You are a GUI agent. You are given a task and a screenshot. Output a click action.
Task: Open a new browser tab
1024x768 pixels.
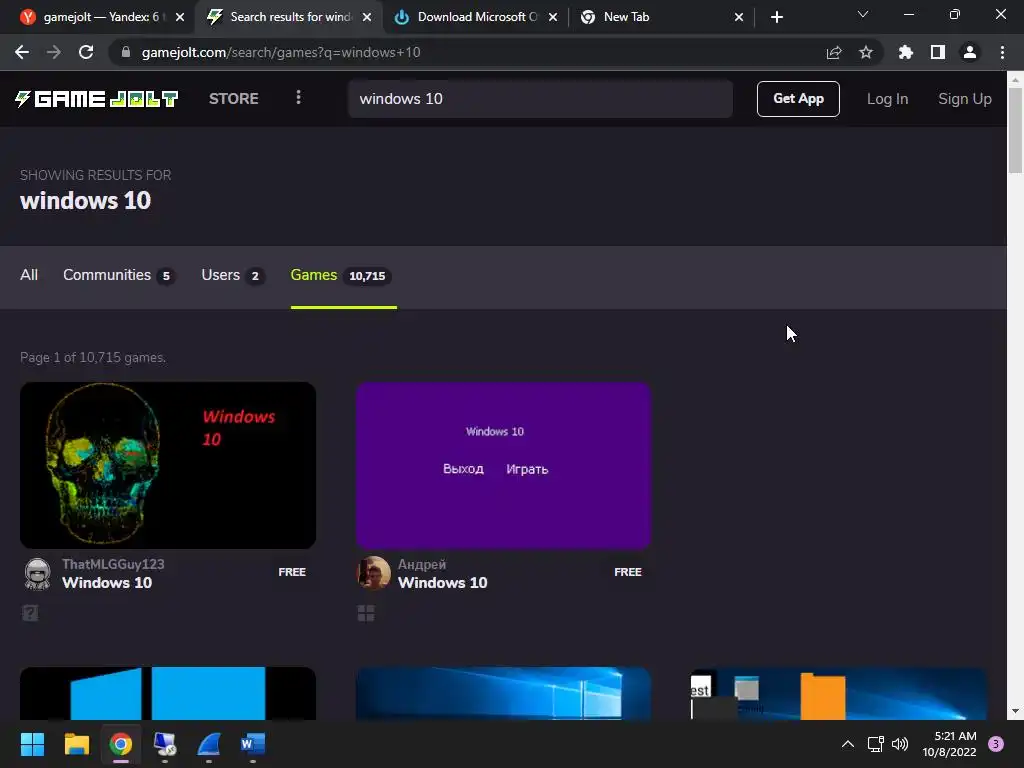point(776,17)
